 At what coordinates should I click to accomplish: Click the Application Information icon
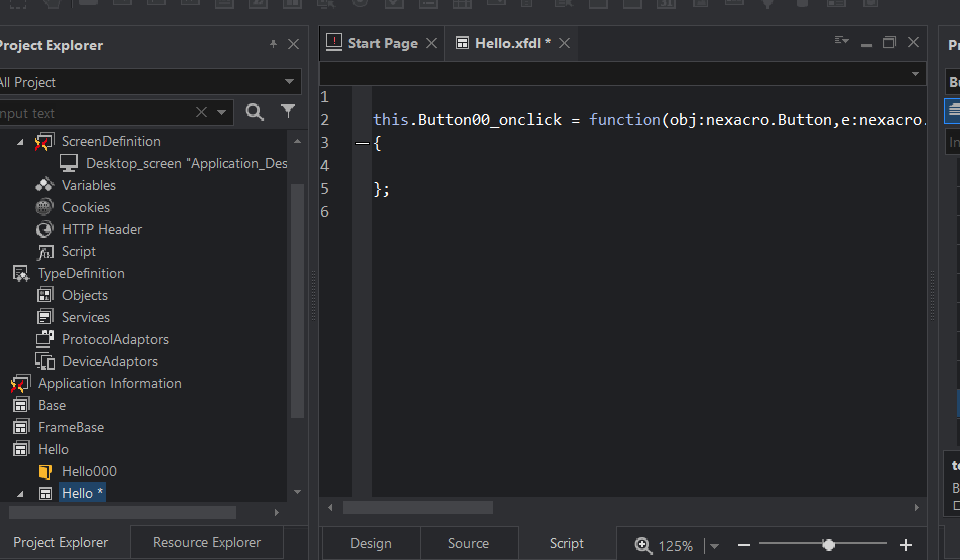click(20, 384)
